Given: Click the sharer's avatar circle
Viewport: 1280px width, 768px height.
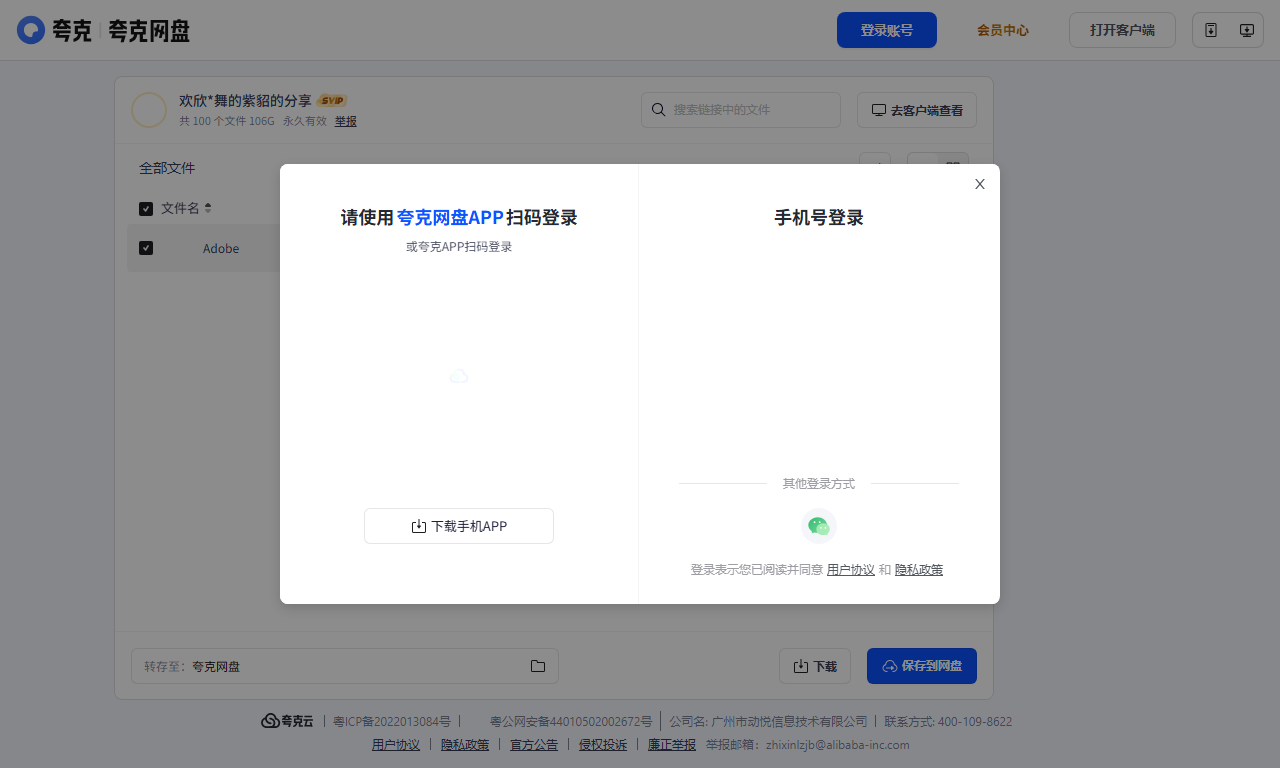Looking at the screenshot, I should pos(149,110).
